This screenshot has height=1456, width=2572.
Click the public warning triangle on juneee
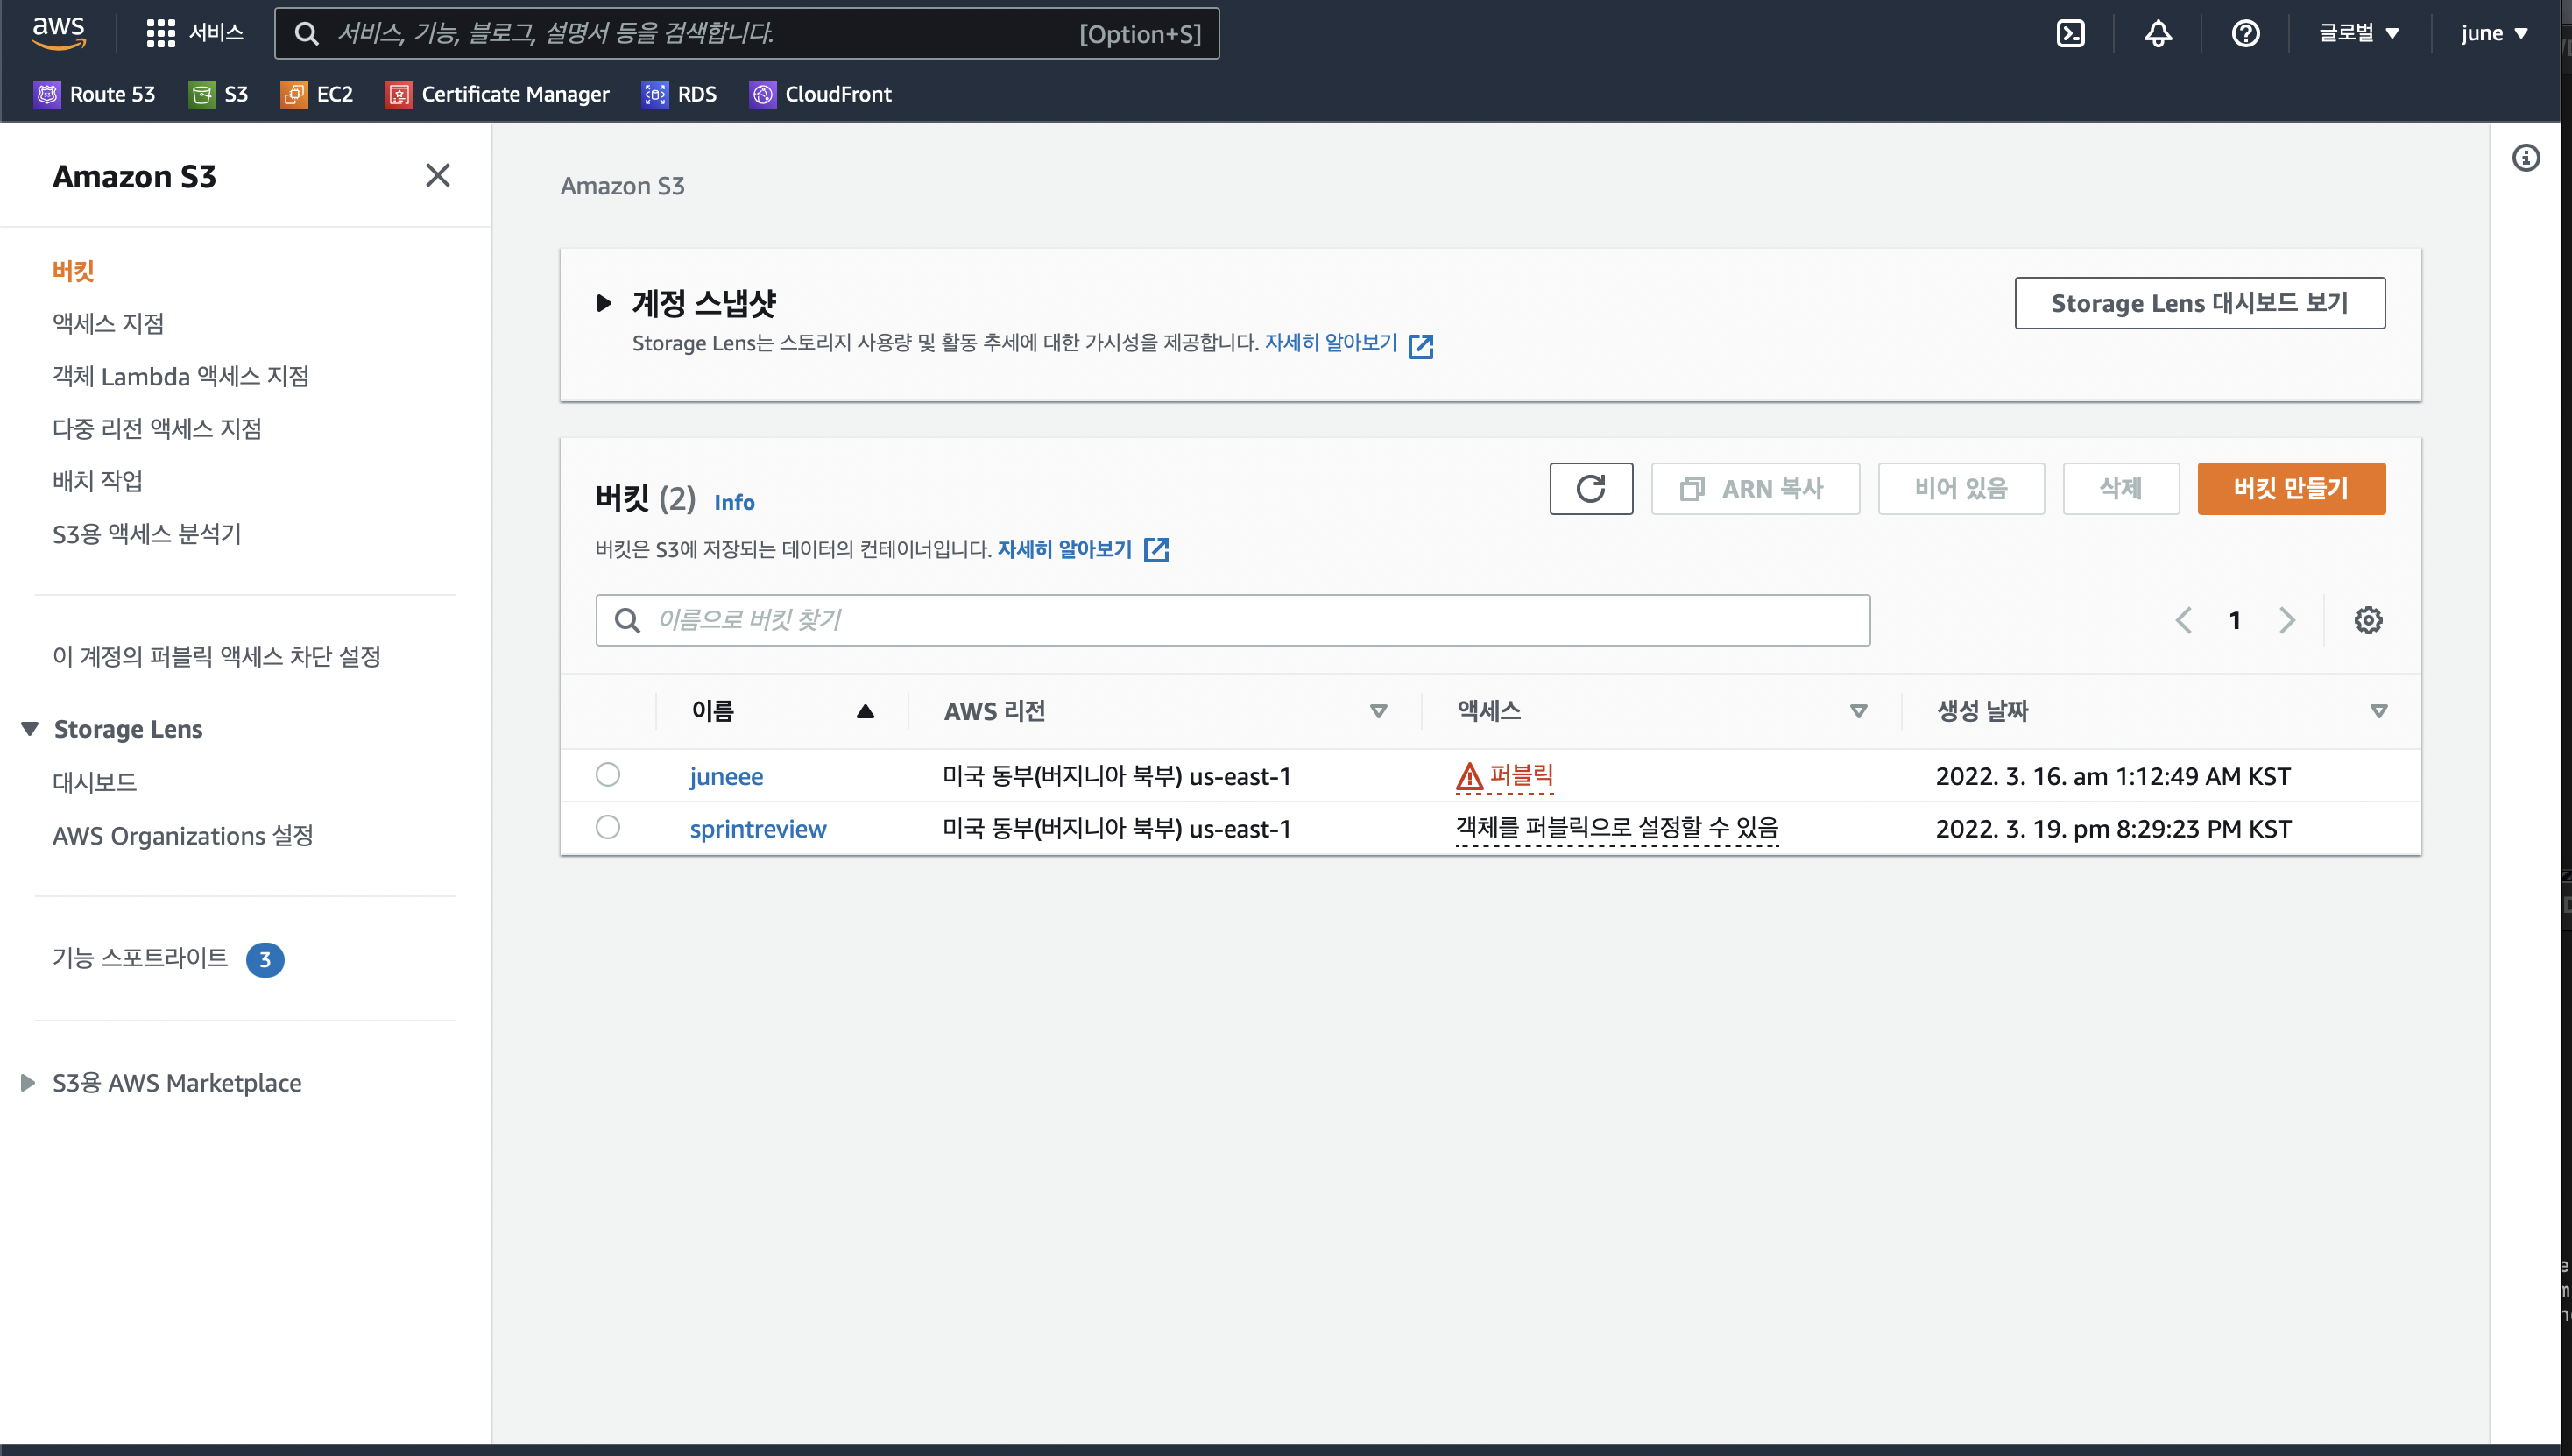tap(1468, 776)
